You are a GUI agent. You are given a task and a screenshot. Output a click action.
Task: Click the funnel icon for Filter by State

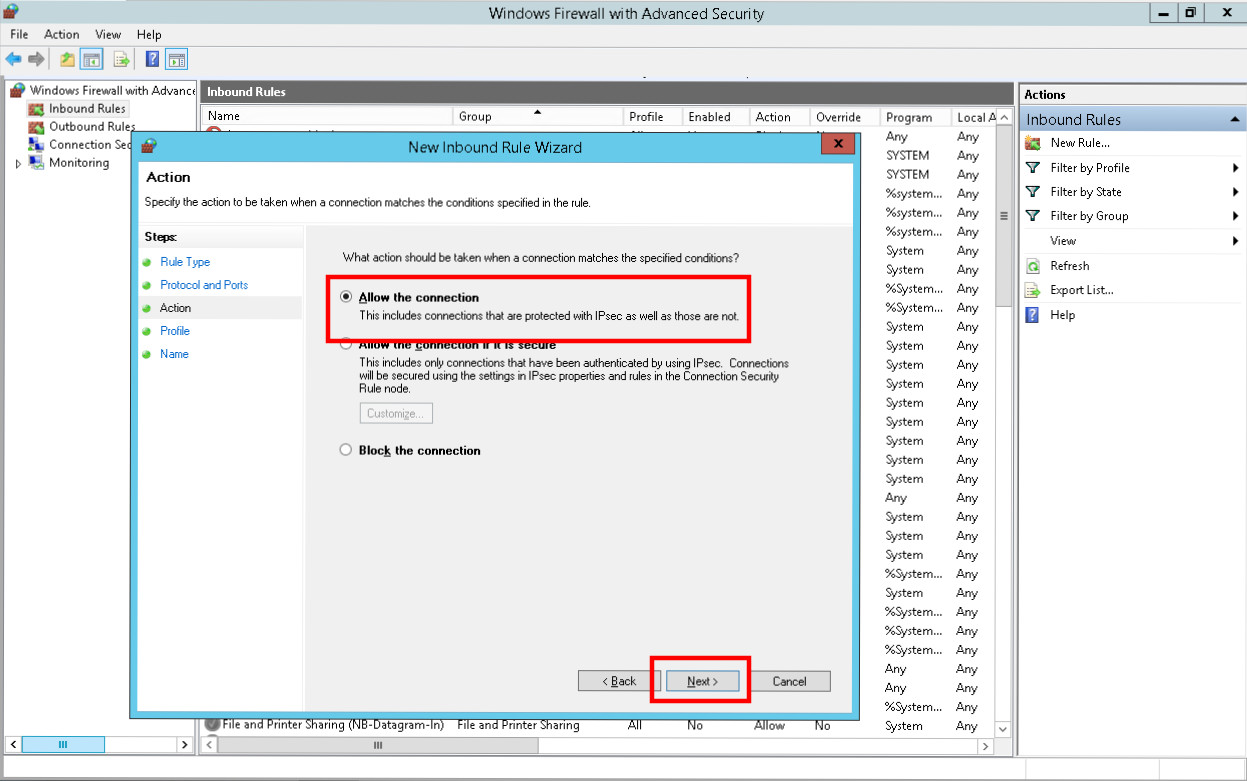point(1033,192)
